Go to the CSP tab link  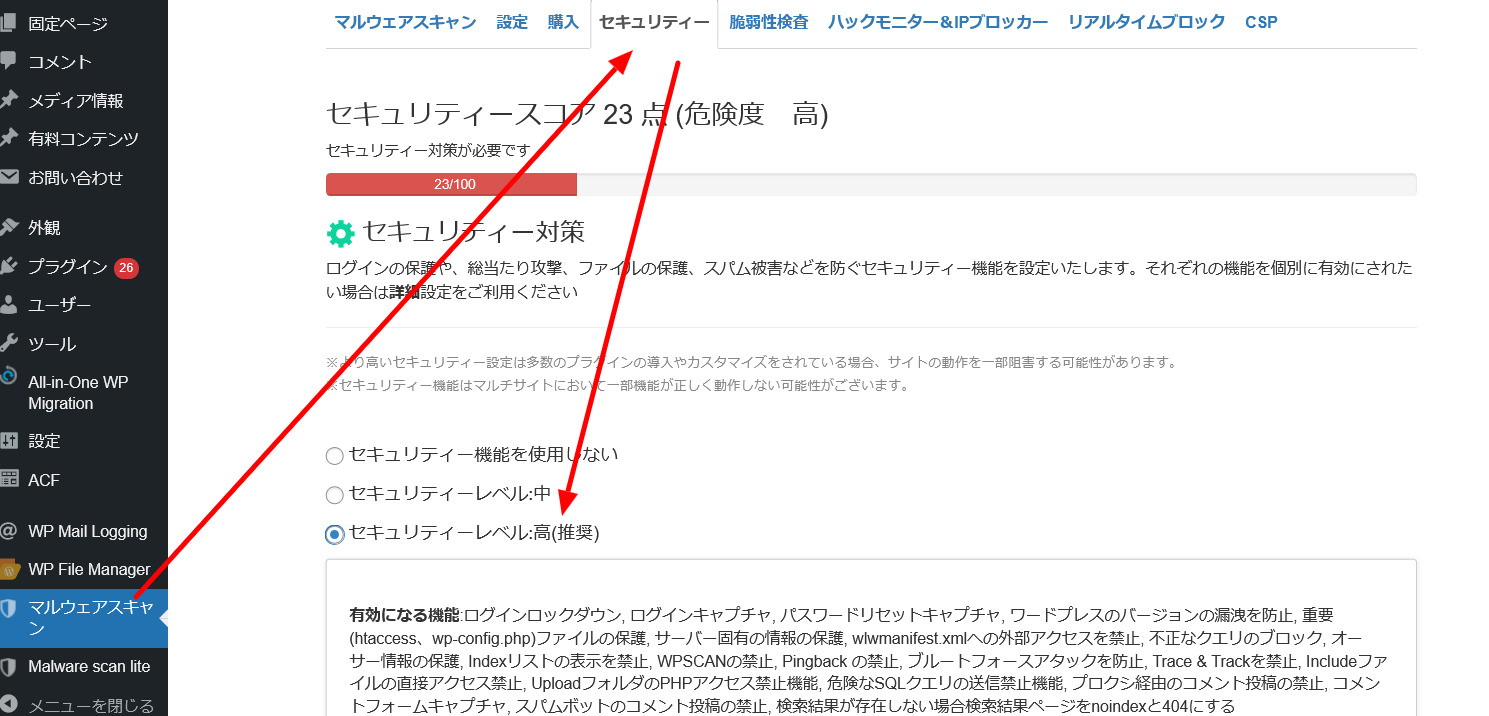click(x=1261, y=22)
